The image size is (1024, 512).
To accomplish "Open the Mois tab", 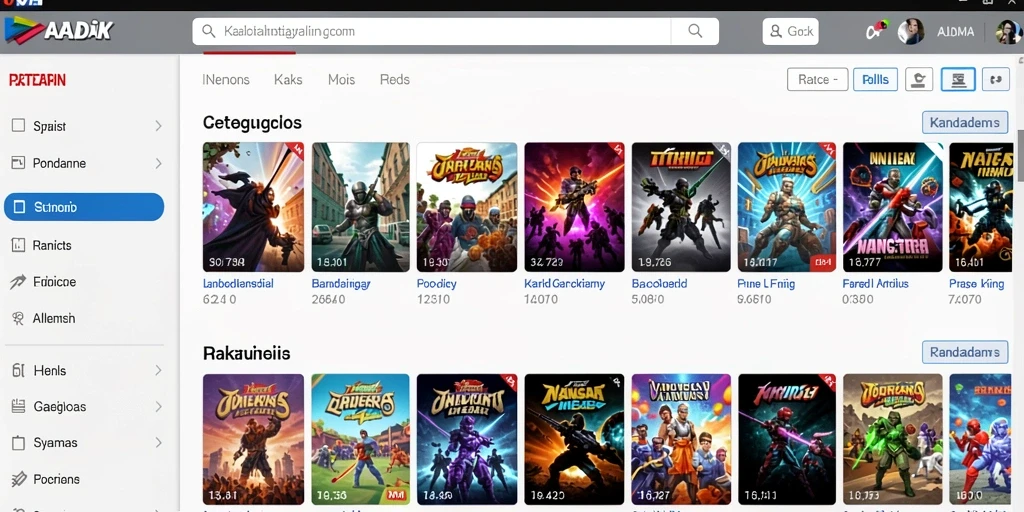I will pos(342,80).
